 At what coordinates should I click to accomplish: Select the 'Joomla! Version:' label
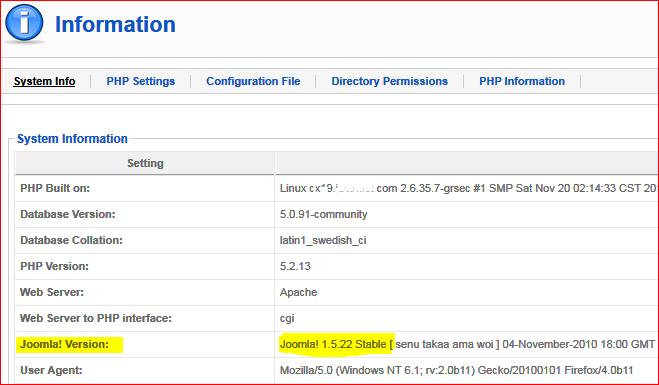pos(64,345)
